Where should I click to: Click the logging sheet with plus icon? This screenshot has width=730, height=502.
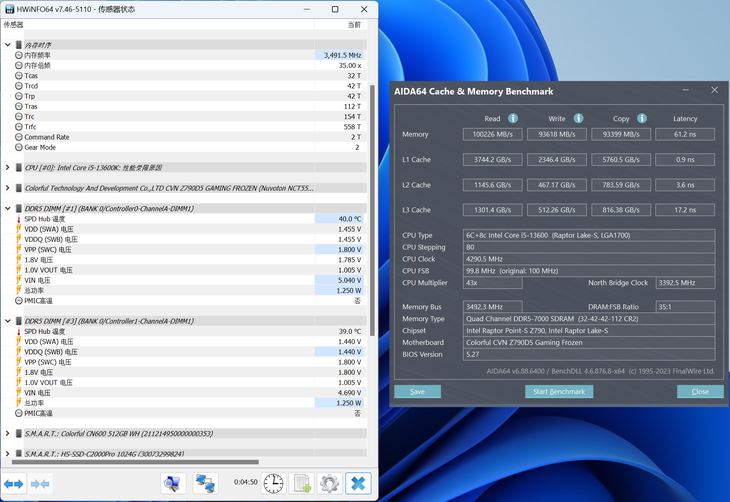[302, 483]
